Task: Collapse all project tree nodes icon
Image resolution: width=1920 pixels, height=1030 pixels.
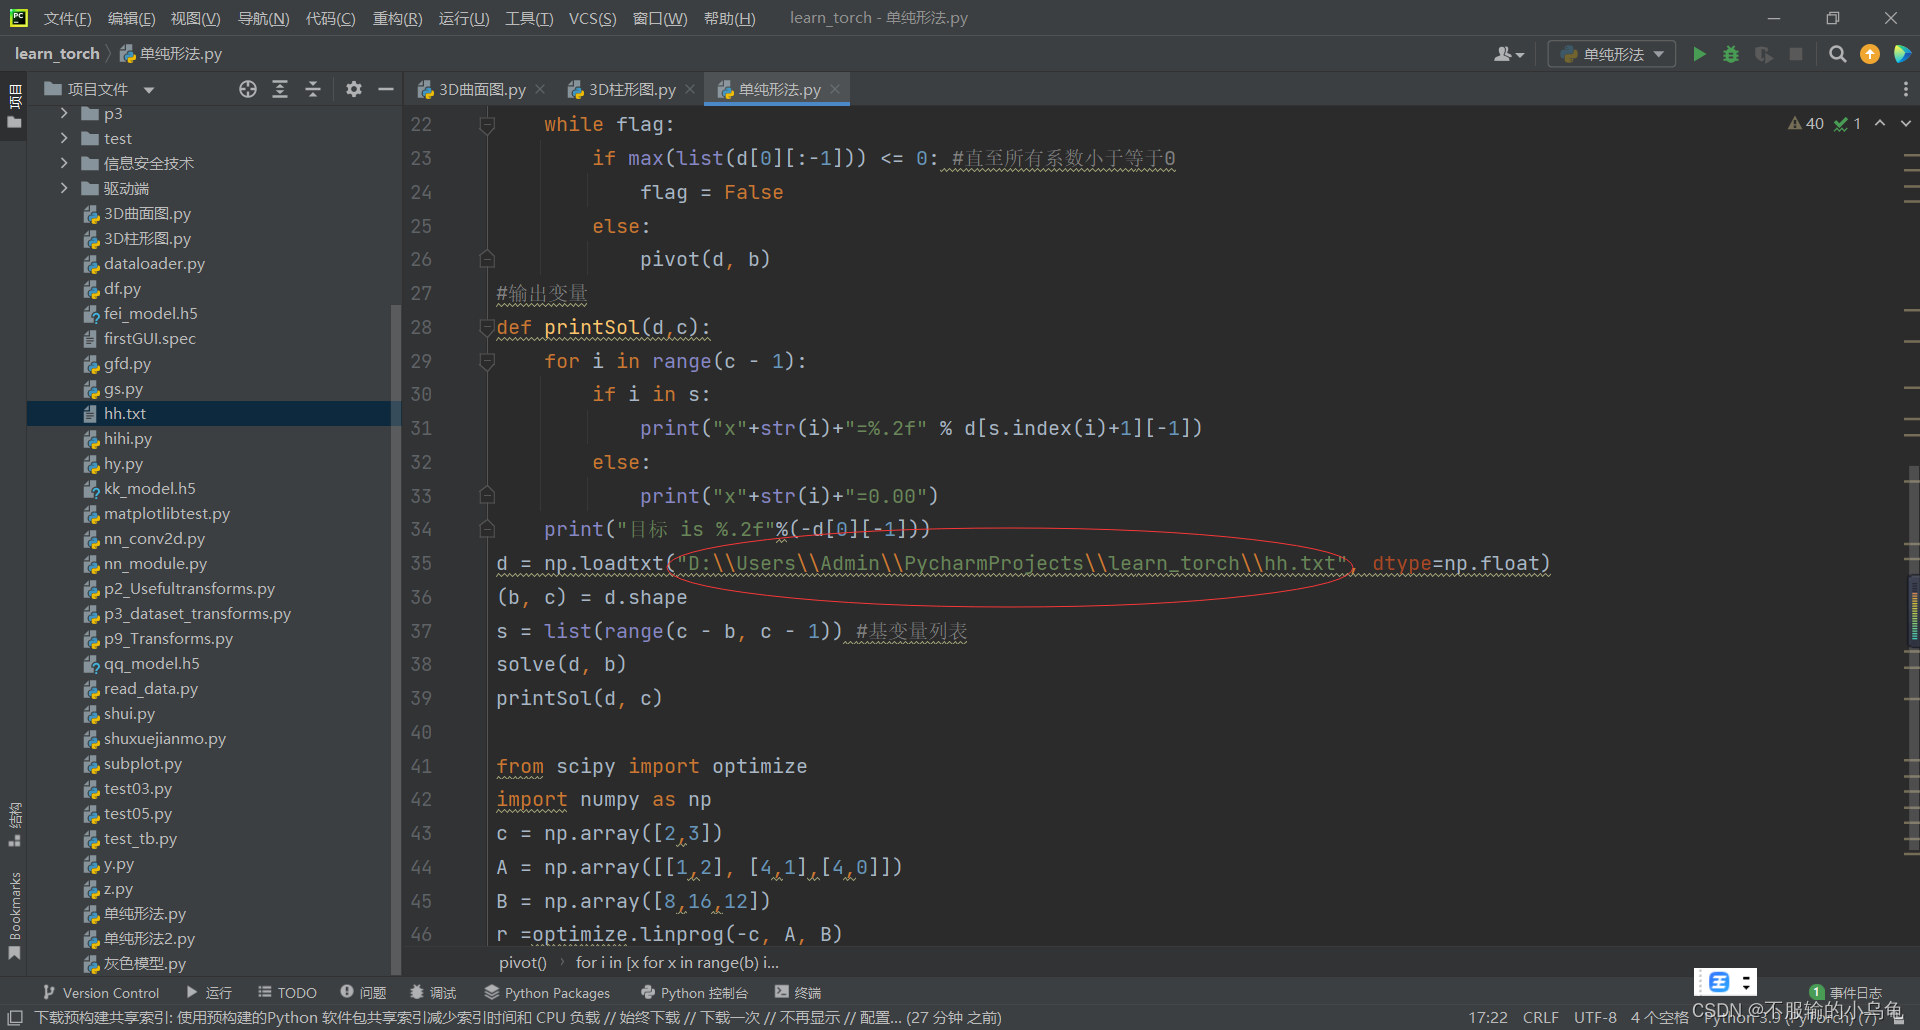Action: (313, 89)
